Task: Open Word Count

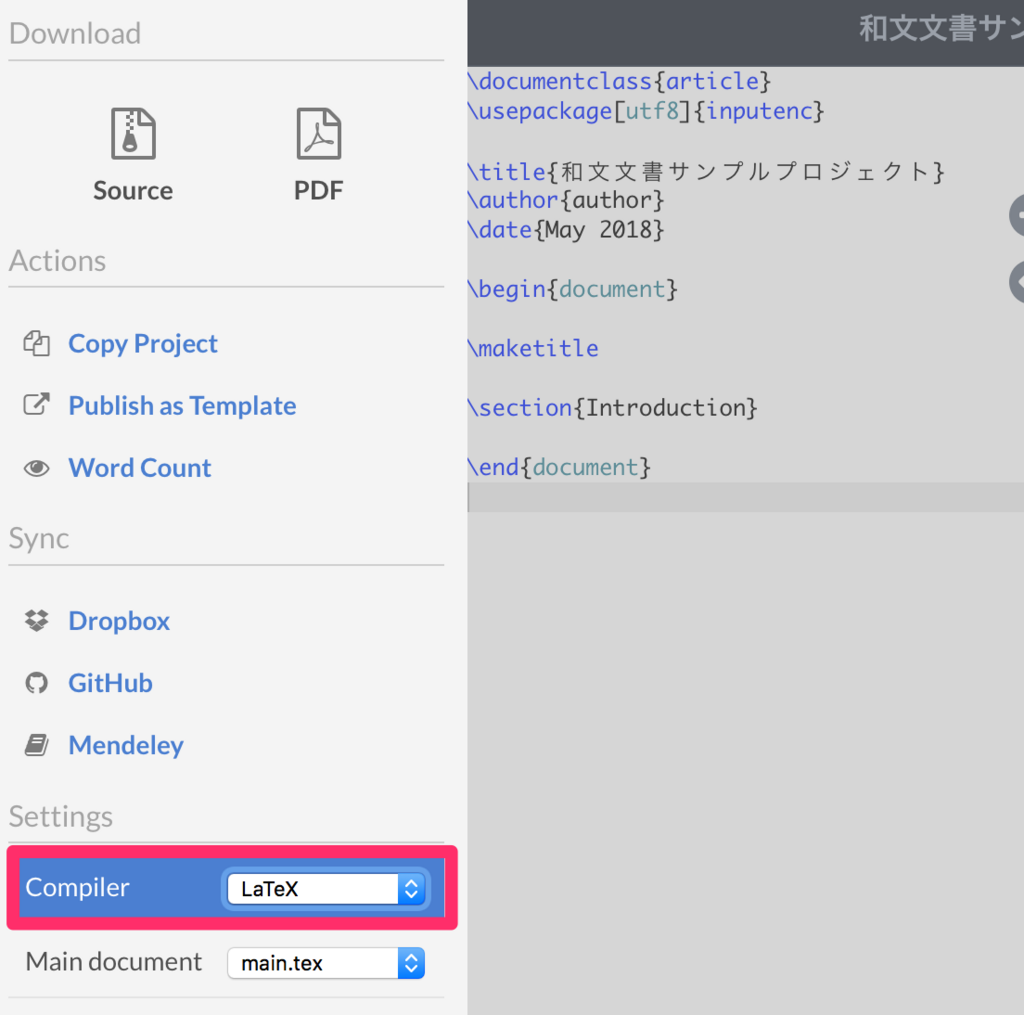Action: point(139,467)
